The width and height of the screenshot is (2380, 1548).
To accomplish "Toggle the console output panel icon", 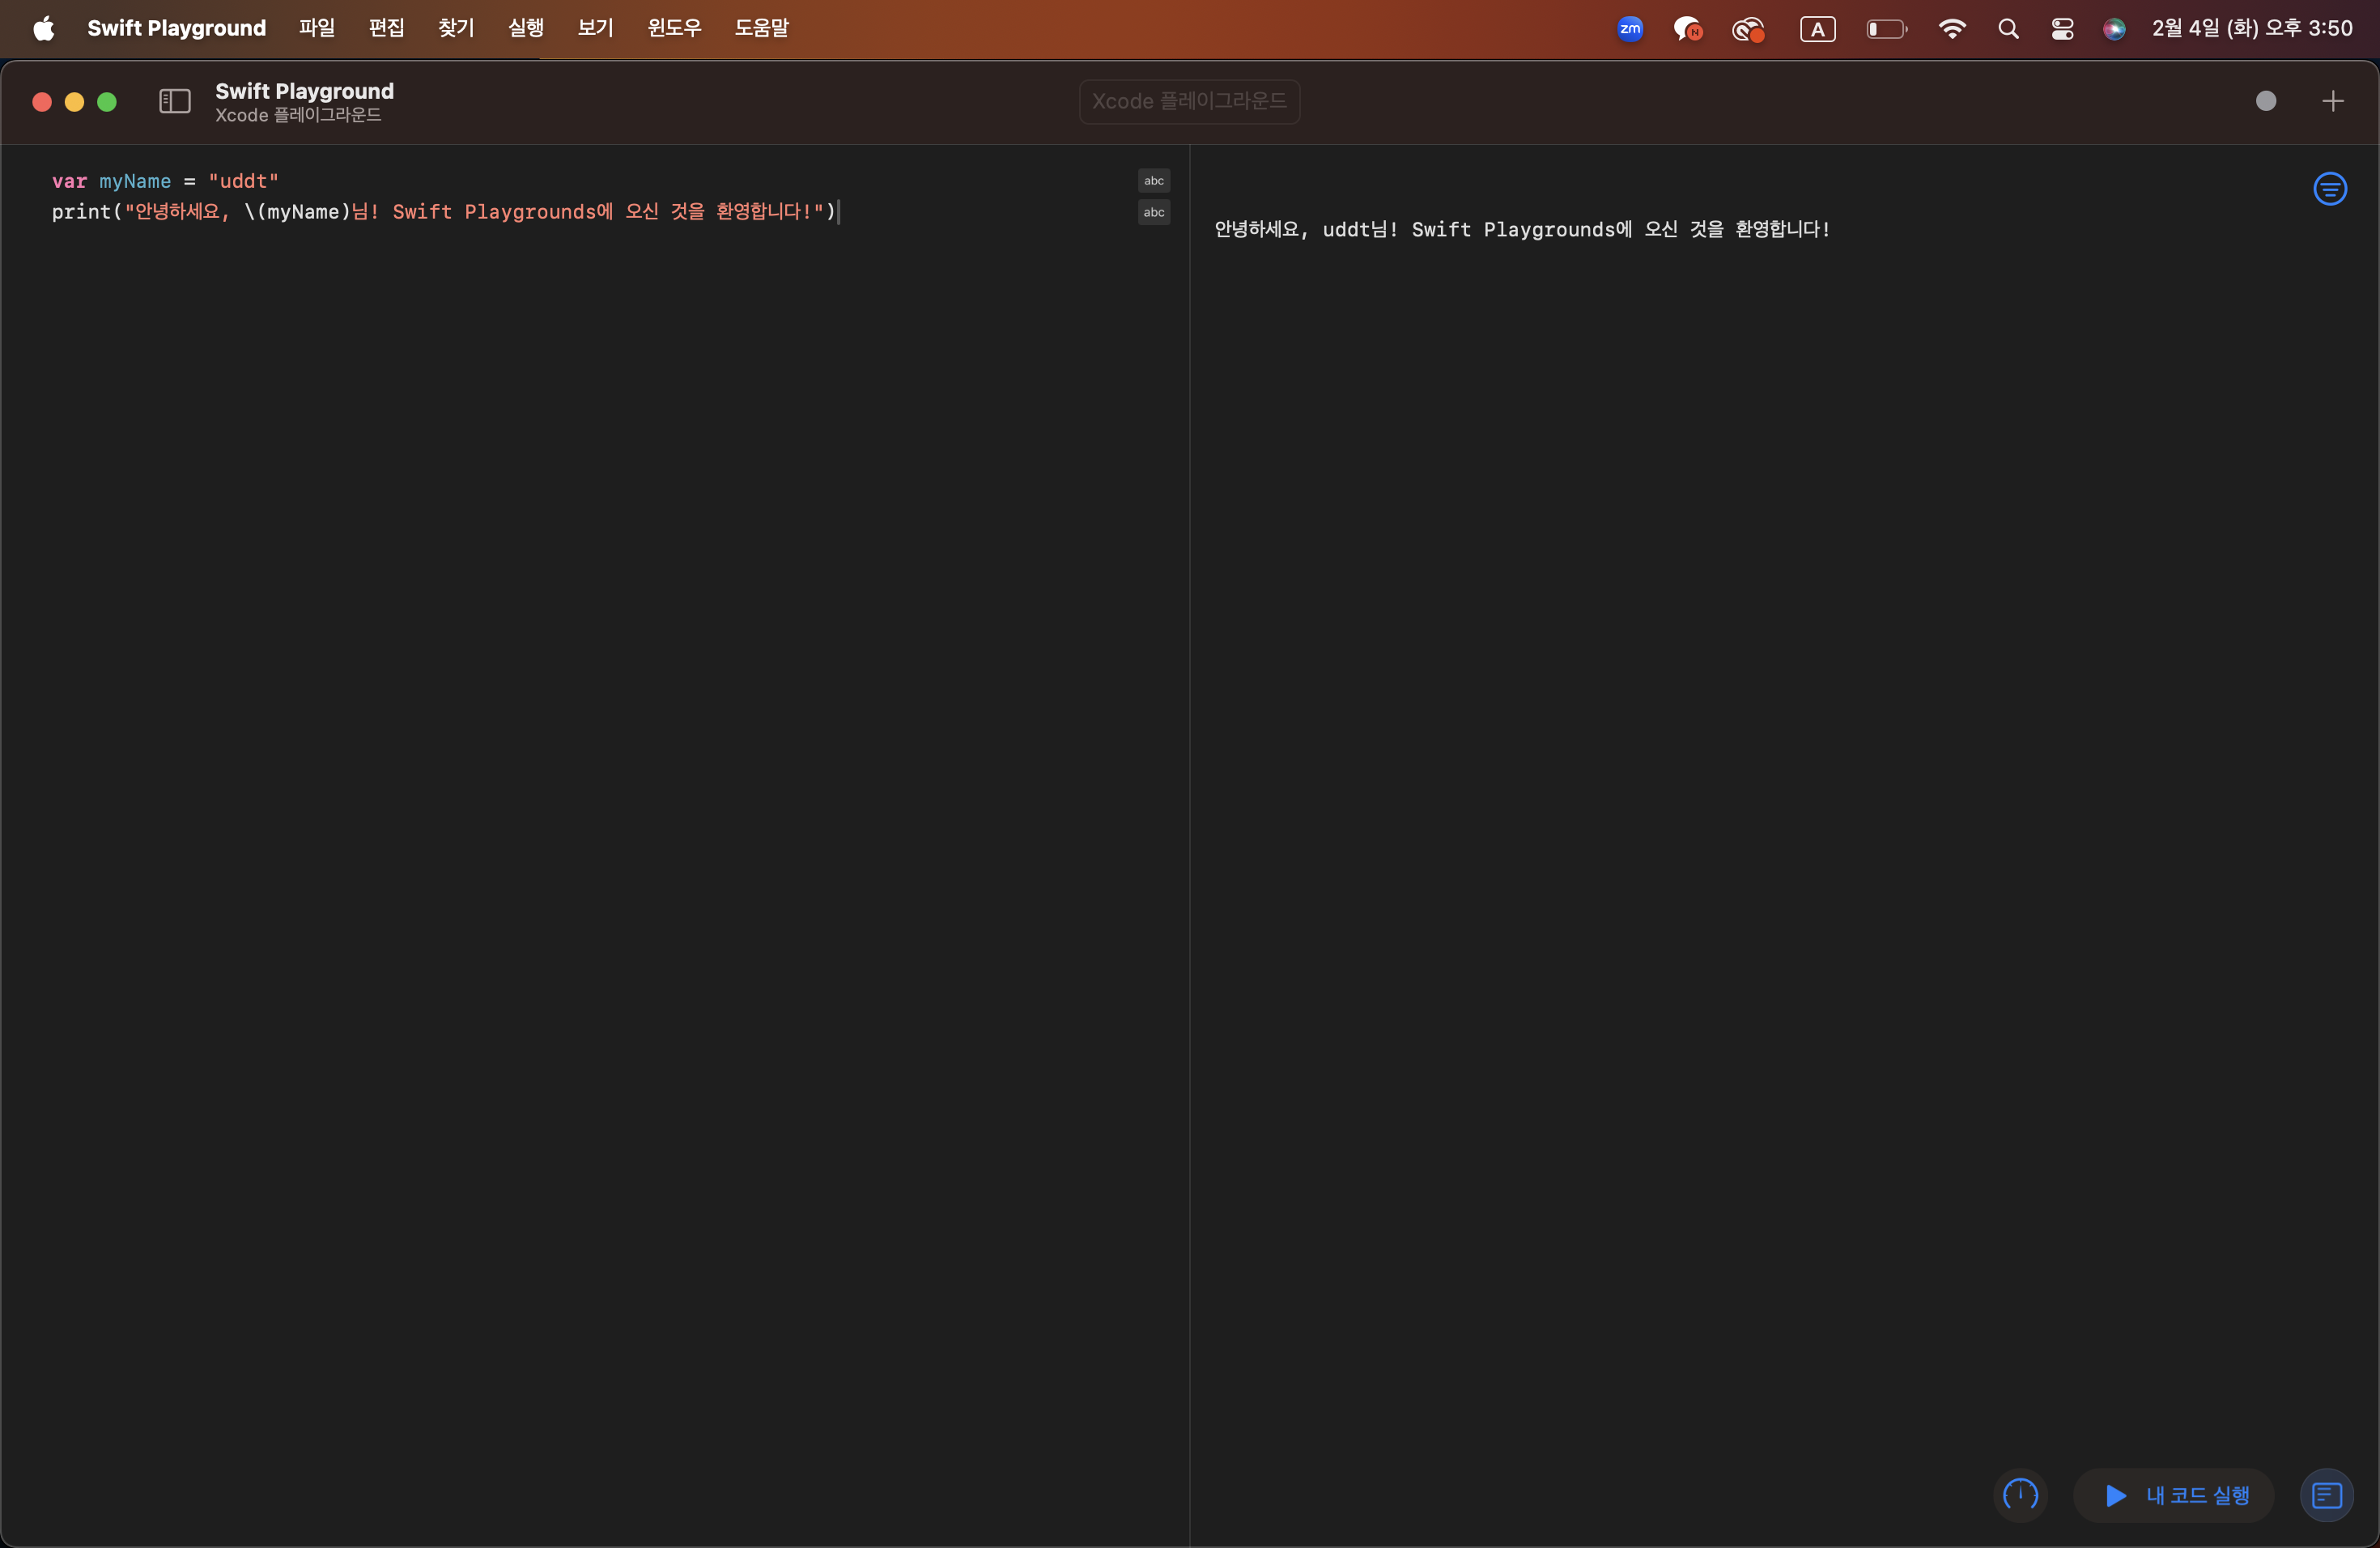I will click(2326, 1495).
